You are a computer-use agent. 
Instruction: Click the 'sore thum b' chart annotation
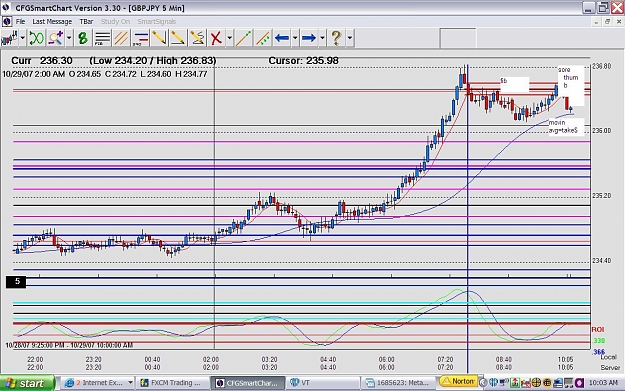pos(570,86)
